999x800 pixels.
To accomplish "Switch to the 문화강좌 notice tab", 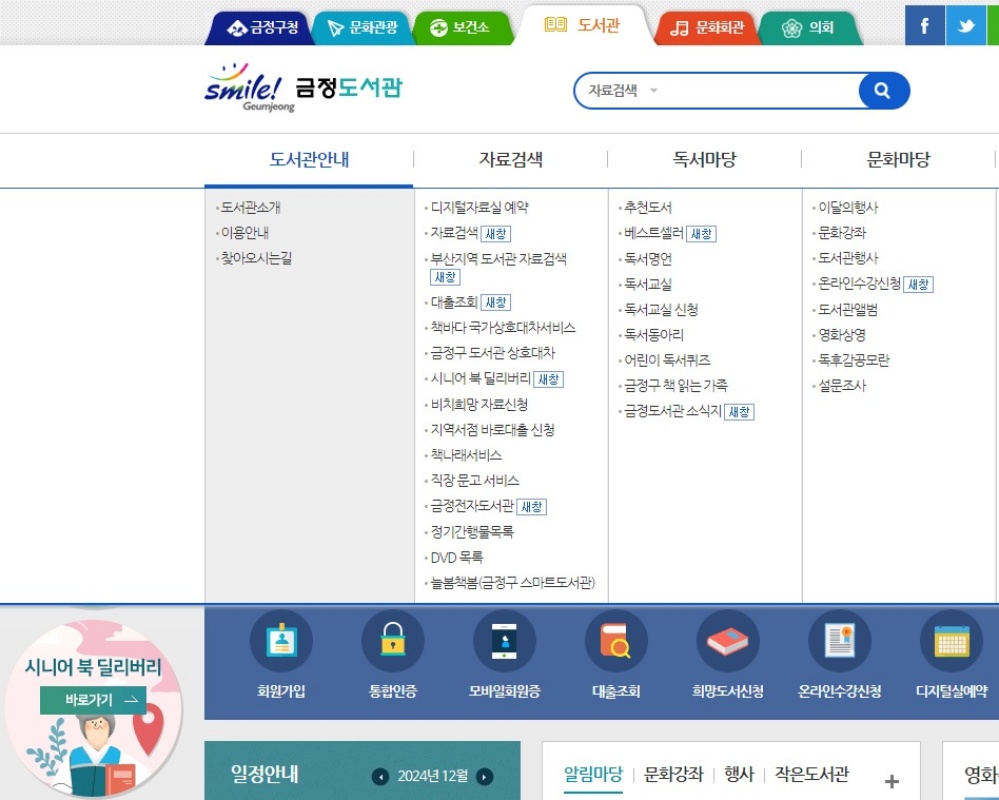I will click(671, 773).
